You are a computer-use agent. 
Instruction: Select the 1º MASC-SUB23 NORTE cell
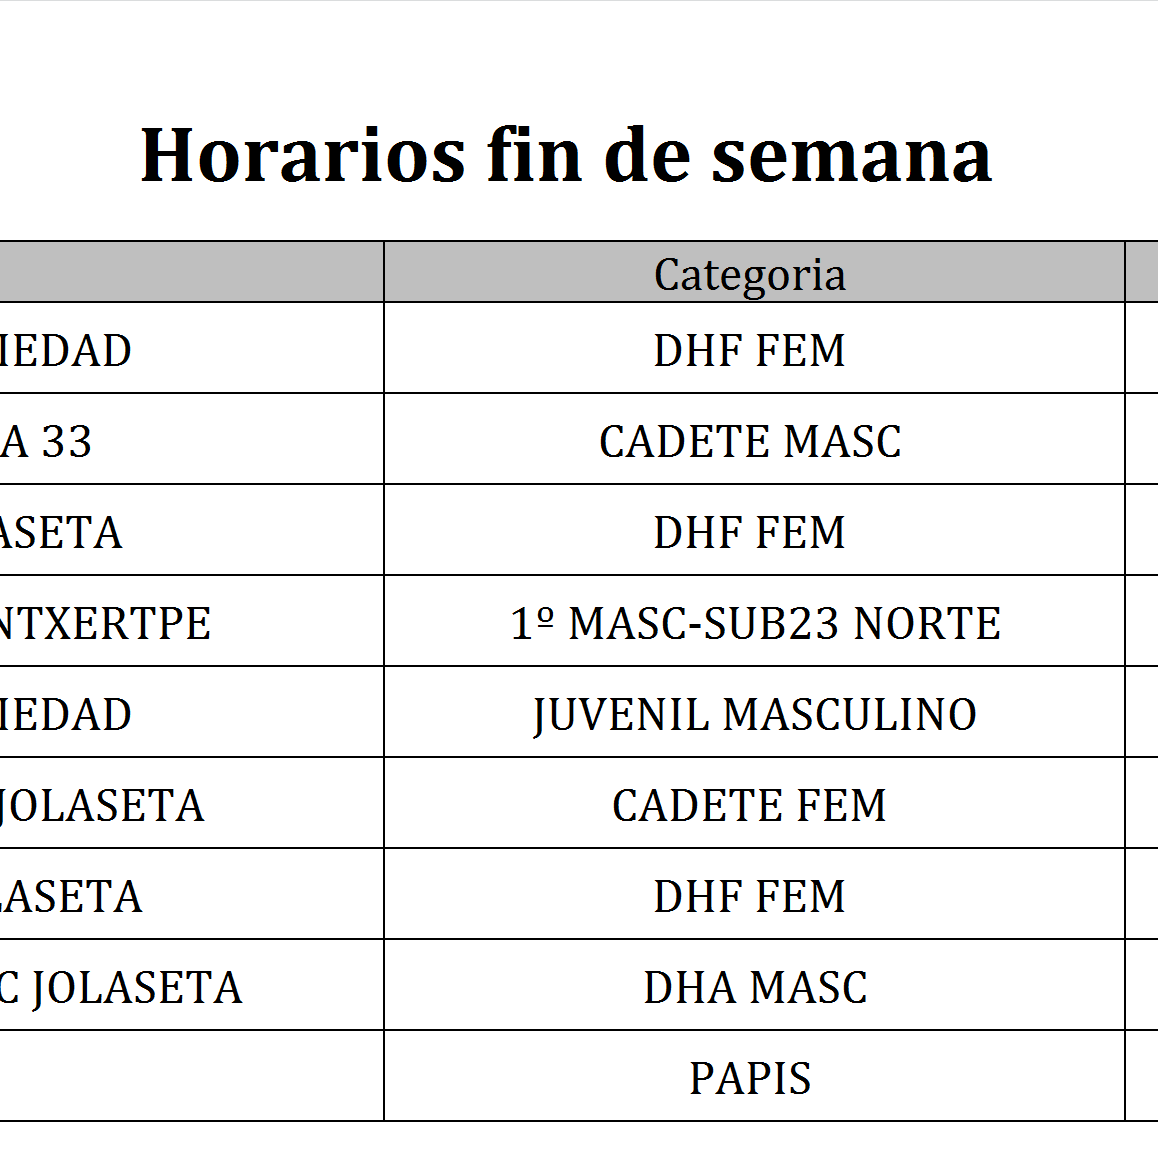(x=755, y=623)
